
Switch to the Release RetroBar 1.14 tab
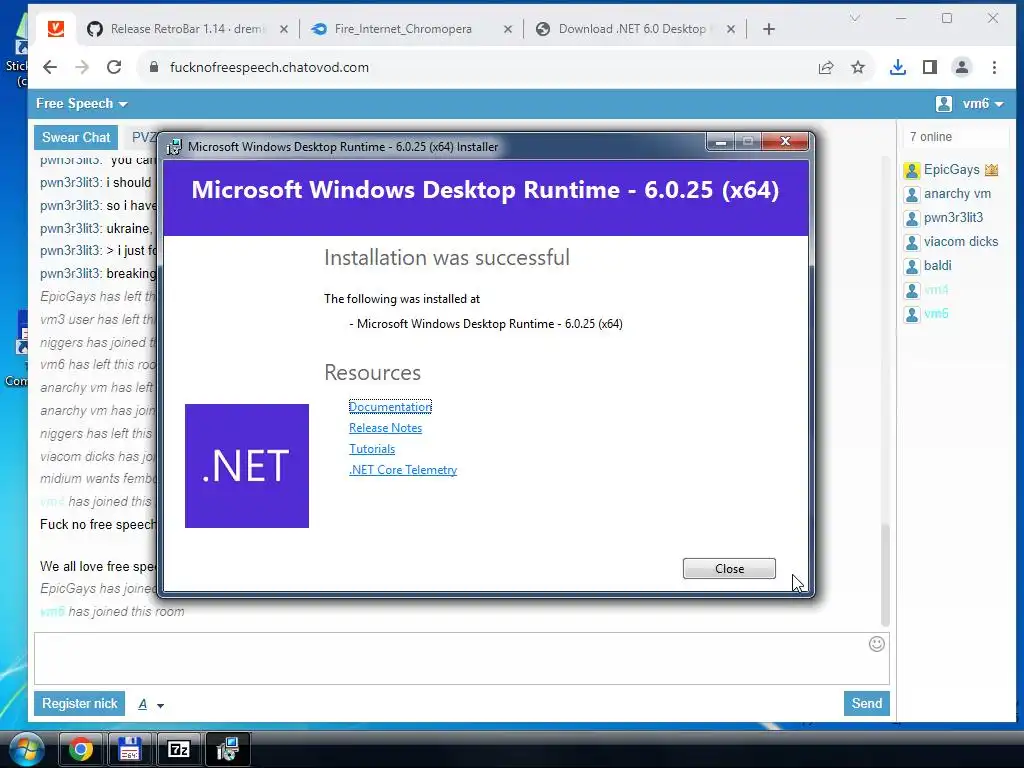pyautogui.click(x=188, y=29)
